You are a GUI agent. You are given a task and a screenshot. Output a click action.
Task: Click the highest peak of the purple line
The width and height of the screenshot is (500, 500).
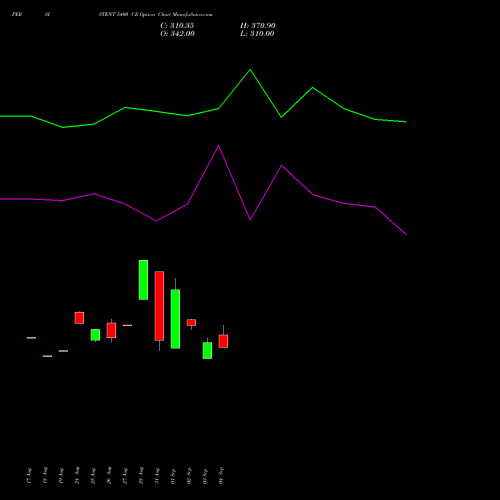(x=219, y=146)
